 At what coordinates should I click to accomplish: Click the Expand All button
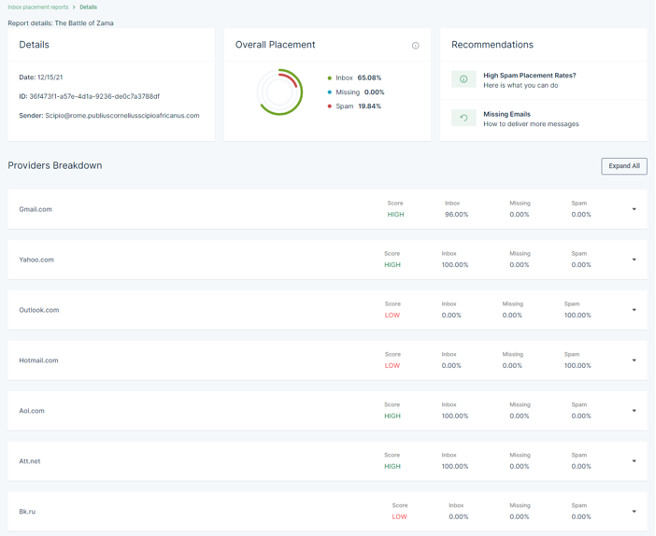coord(624,166)
